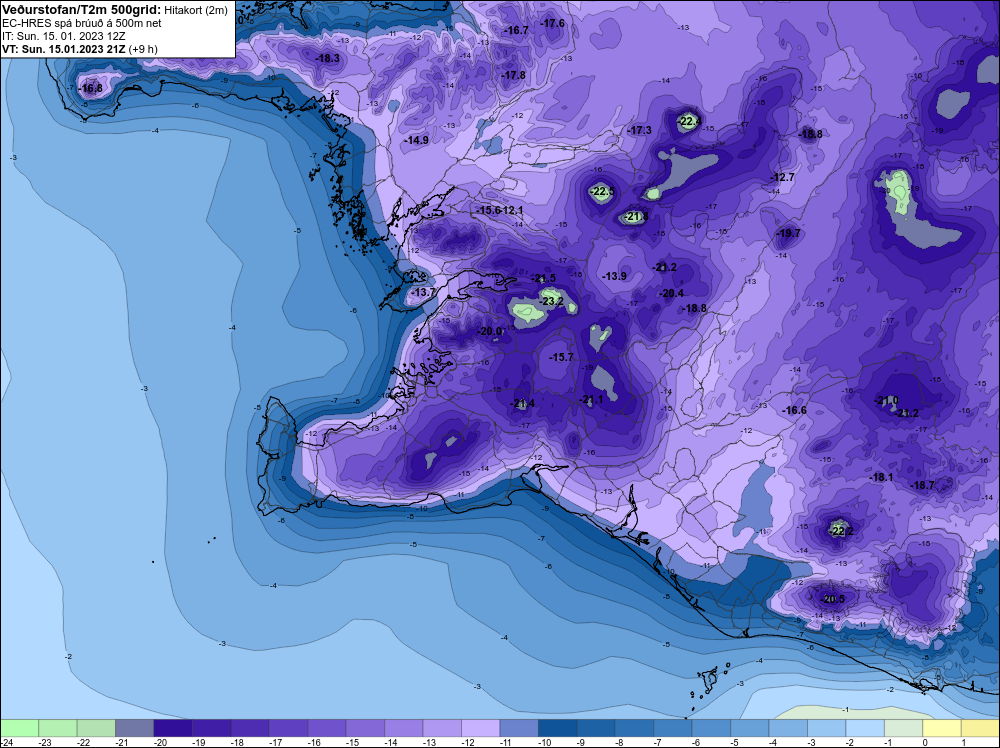Click the -19.7 temperature value

tap(788, 233)
